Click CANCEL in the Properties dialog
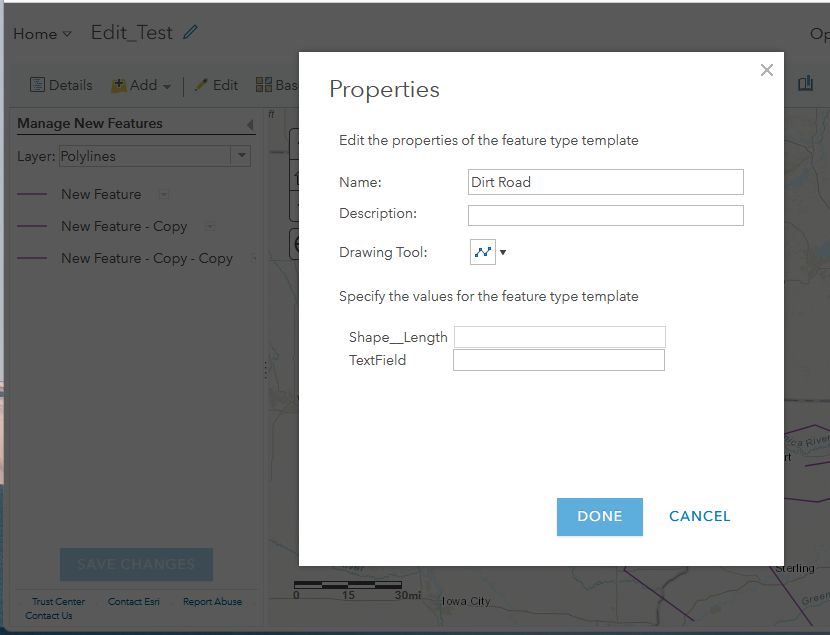The image size is (830, 635). [x=699, y=516]
